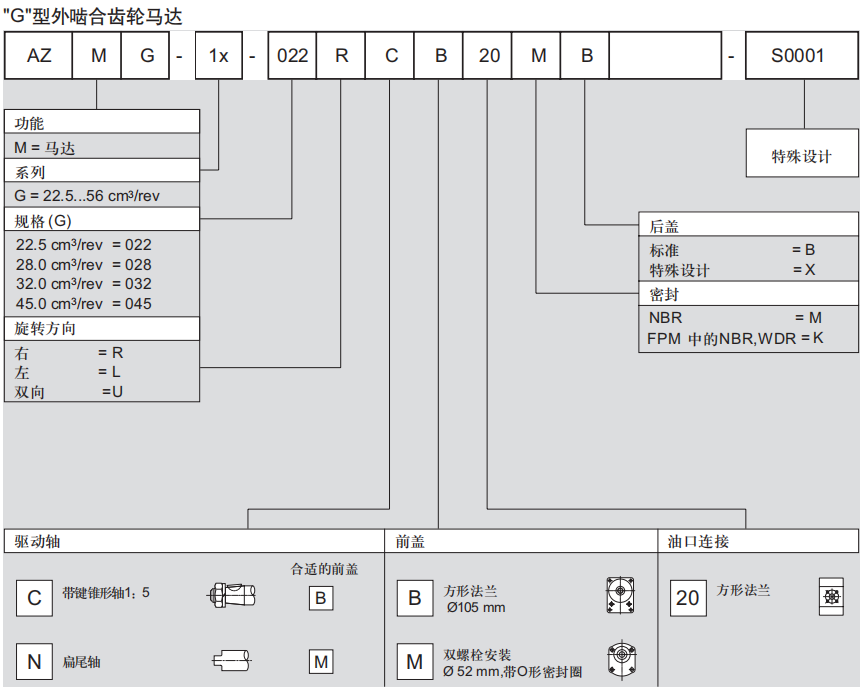Select the 20 box under 油口连接

tap(687, 598)
